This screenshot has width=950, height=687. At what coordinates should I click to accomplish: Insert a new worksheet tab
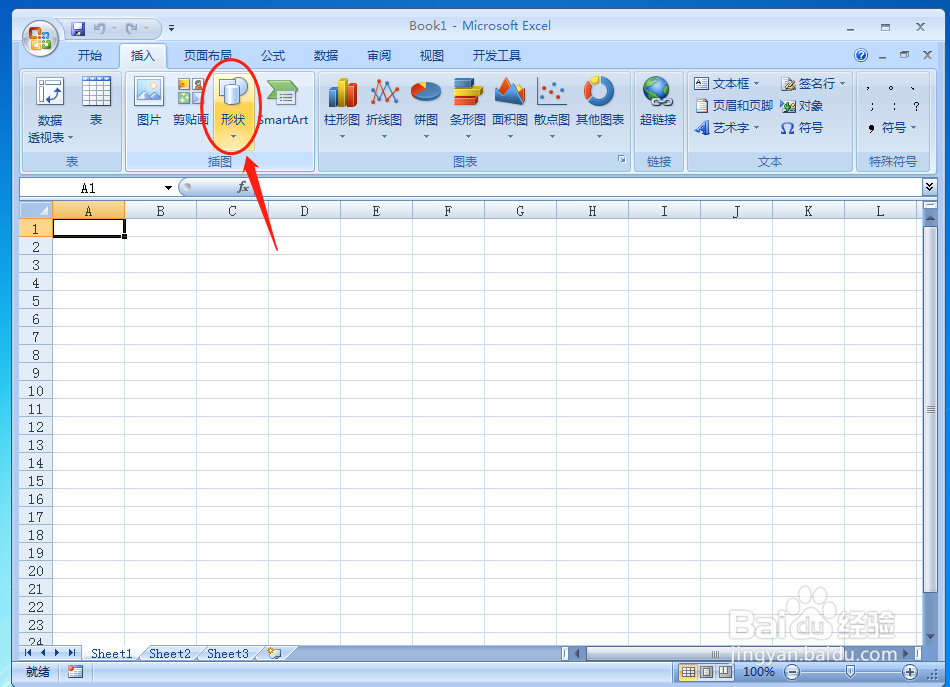pos(274,653)
